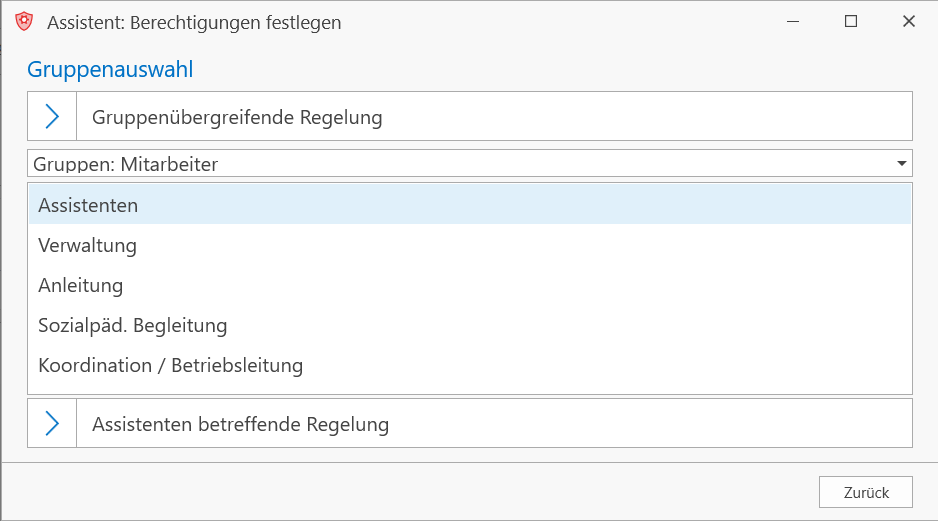Click the Zurück button

pyautogui.click(x=866, y=492)
